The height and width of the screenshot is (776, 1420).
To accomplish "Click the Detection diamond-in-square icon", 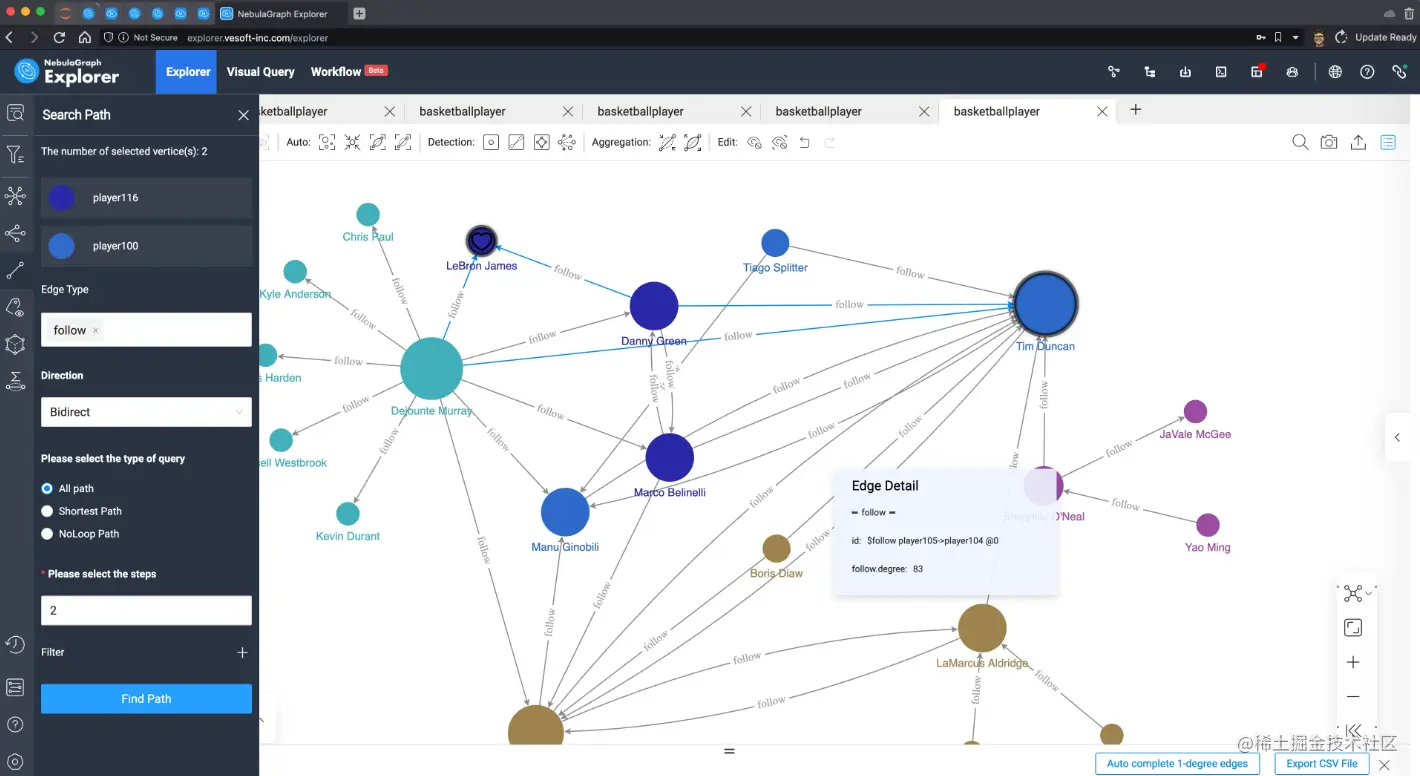I will (541, 143).
